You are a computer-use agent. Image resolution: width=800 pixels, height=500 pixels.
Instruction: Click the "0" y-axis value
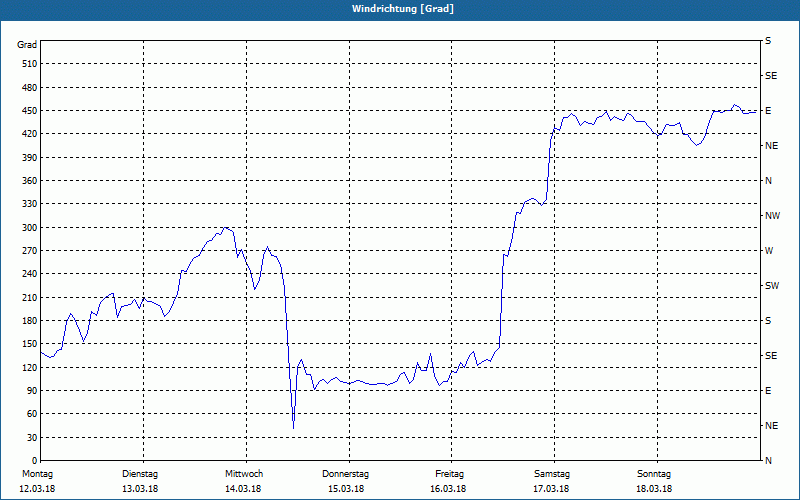coord(34,461)
